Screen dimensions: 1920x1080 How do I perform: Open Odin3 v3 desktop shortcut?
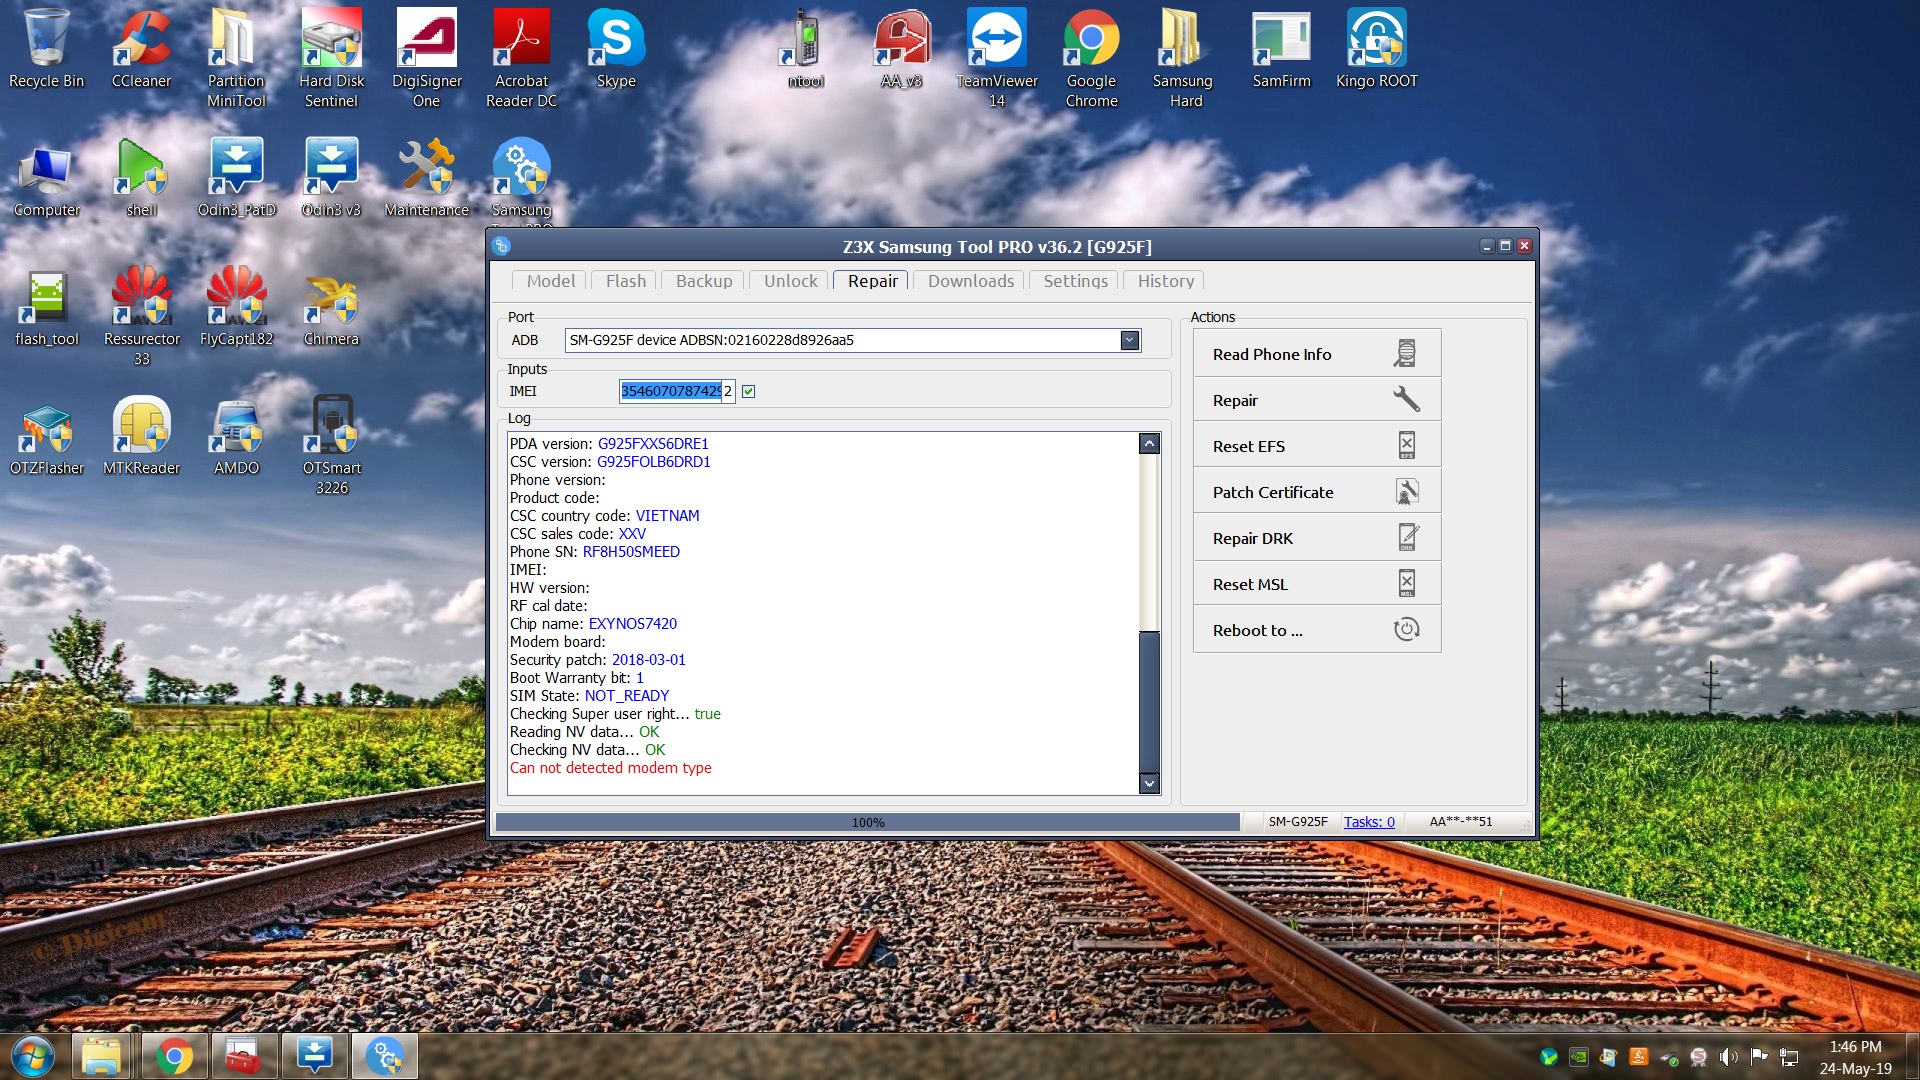click(331, 178)
